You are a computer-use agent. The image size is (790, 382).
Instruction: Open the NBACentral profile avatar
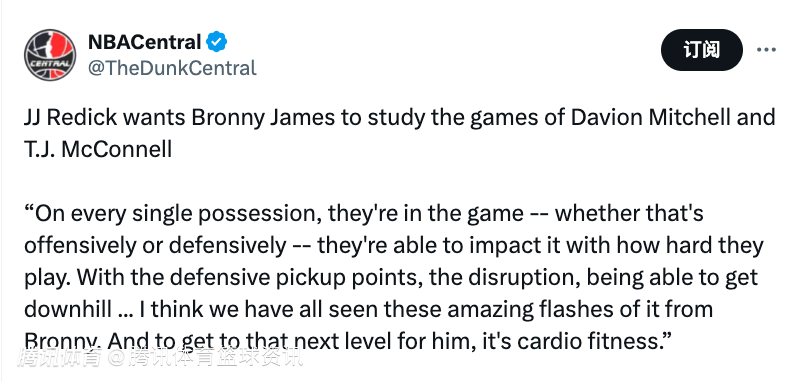(x=50, y=55)
